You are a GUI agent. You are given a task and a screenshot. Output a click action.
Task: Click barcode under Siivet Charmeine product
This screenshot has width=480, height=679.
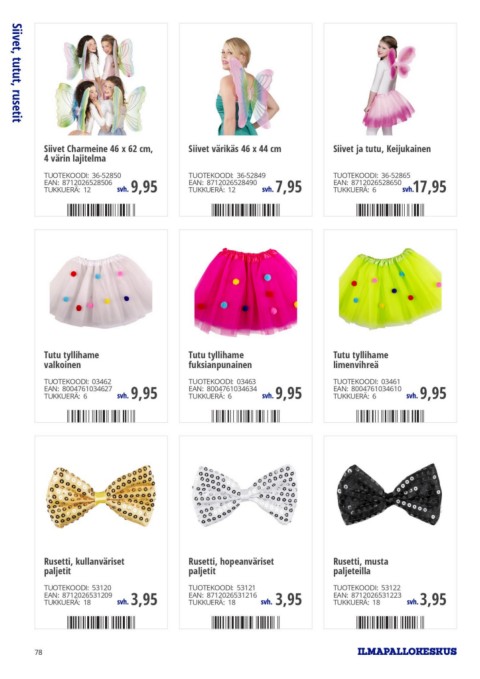point(101,210)
